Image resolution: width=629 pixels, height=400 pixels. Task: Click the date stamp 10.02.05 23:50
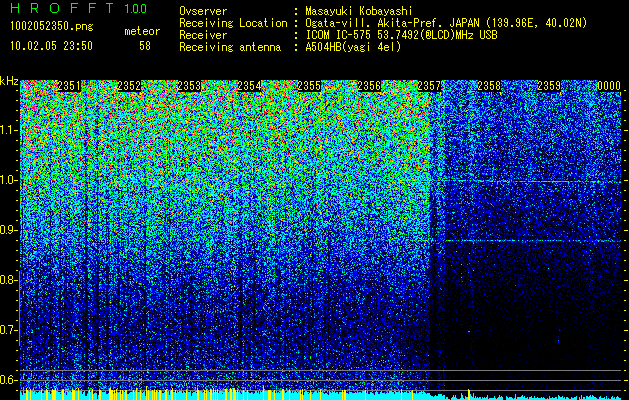(51, 46)
